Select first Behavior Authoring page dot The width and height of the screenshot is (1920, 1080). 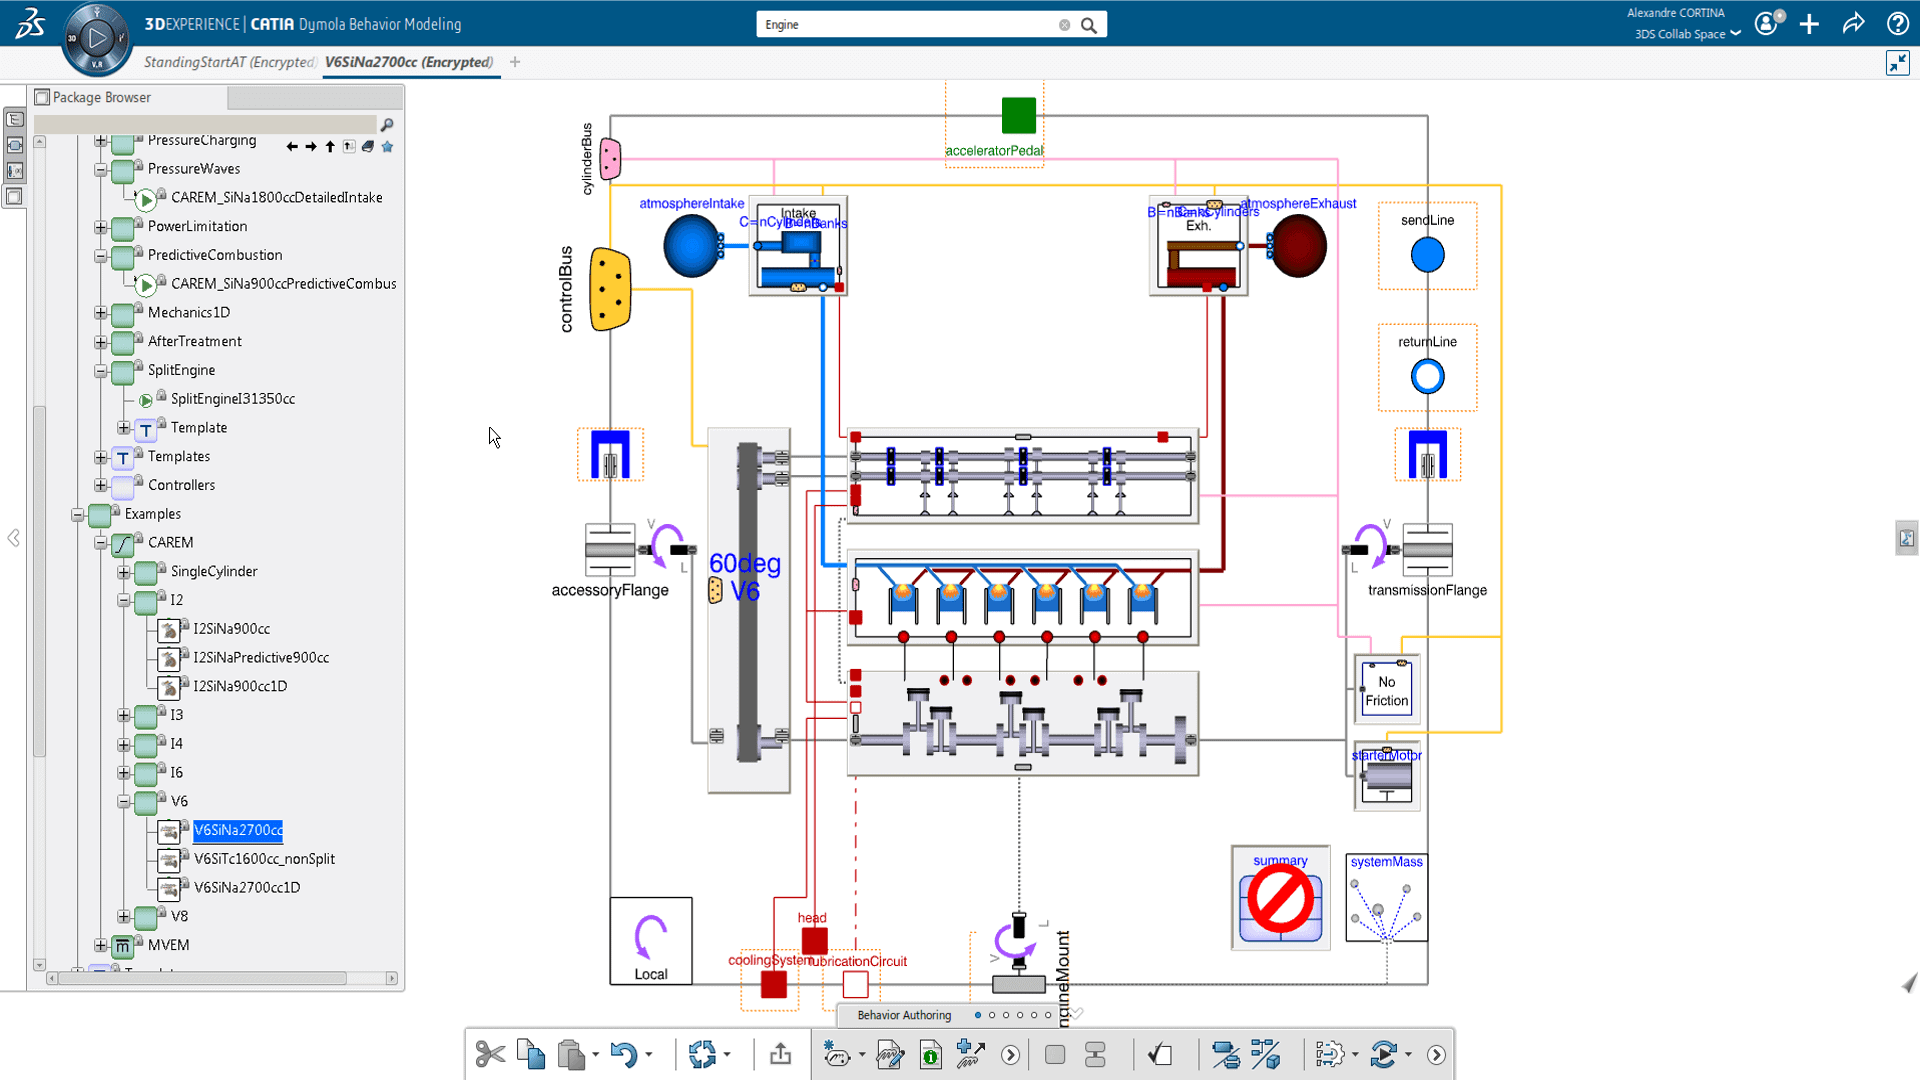978,1015
